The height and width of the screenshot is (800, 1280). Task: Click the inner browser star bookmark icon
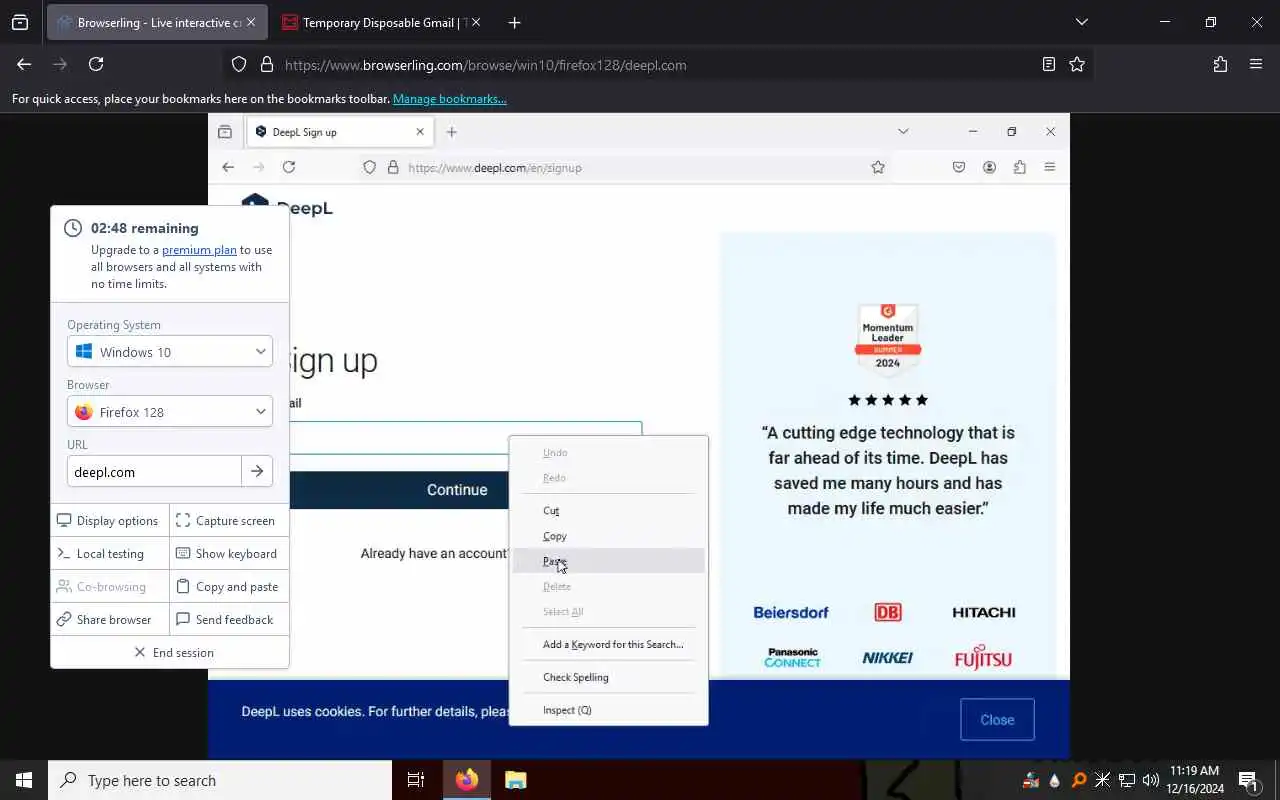[878, 167]
